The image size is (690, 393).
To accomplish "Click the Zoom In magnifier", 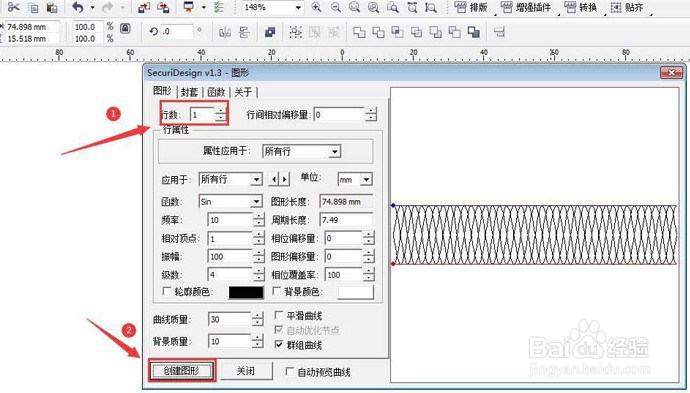I will [316, 7].
